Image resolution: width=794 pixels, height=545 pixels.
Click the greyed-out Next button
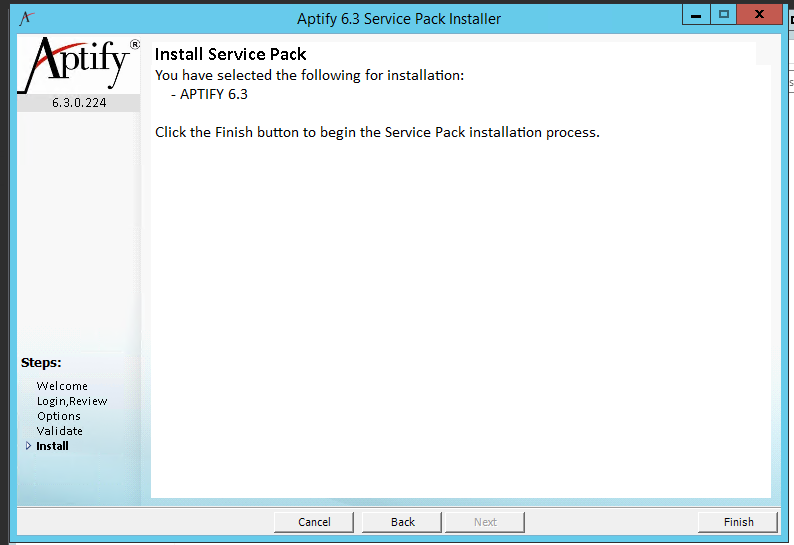(485, 522)
